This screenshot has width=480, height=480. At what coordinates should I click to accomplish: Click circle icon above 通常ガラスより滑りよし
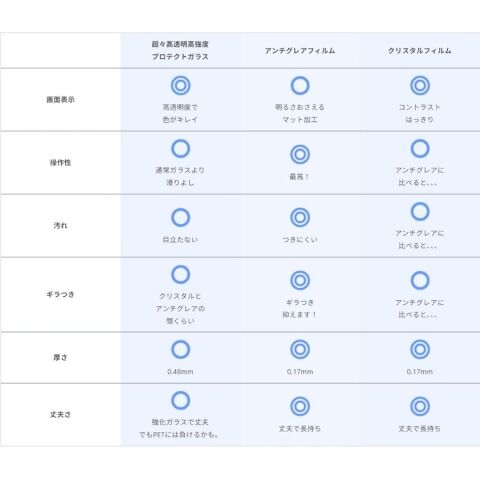pyautogui.click(x=180, y=148)
